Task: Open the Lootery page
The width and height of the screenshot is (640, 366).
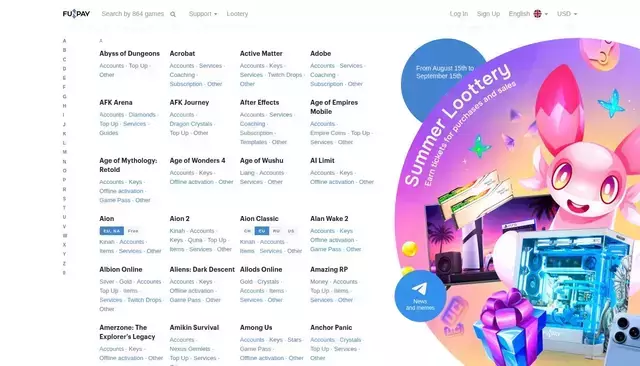Action: 237,14
